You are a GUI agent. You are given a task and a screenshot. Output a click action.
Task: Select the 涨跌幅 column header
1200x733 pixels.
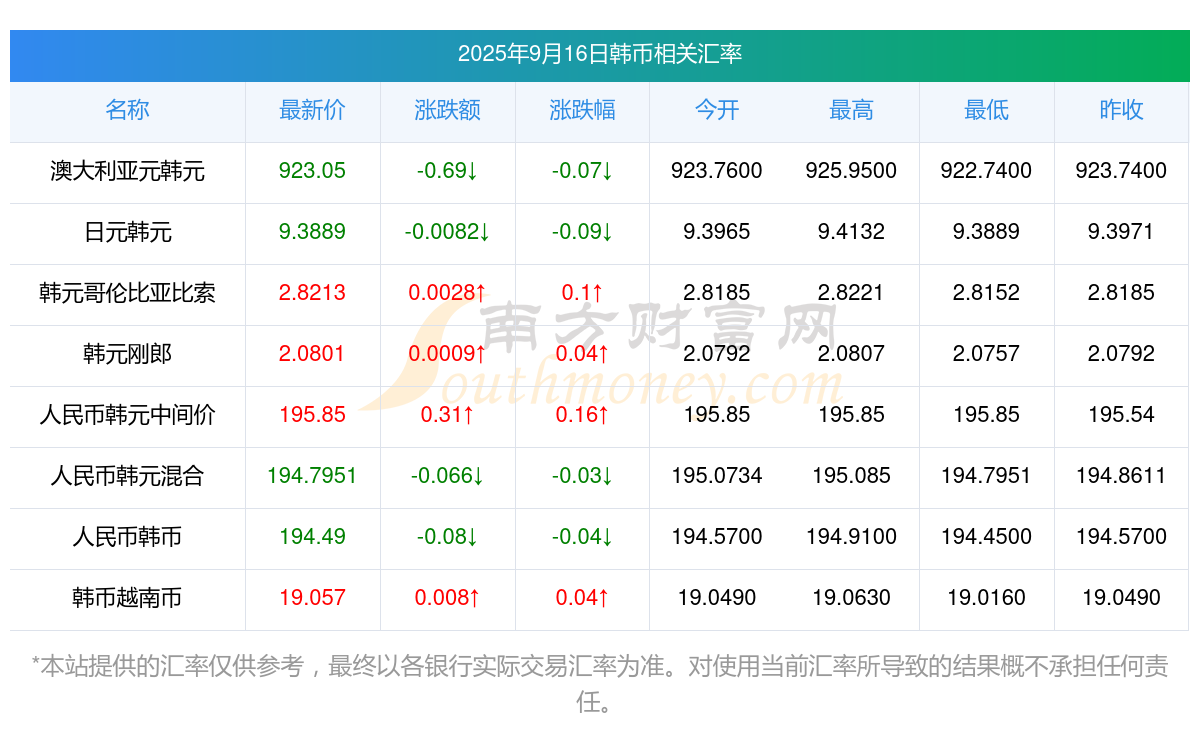coord(582,110)
